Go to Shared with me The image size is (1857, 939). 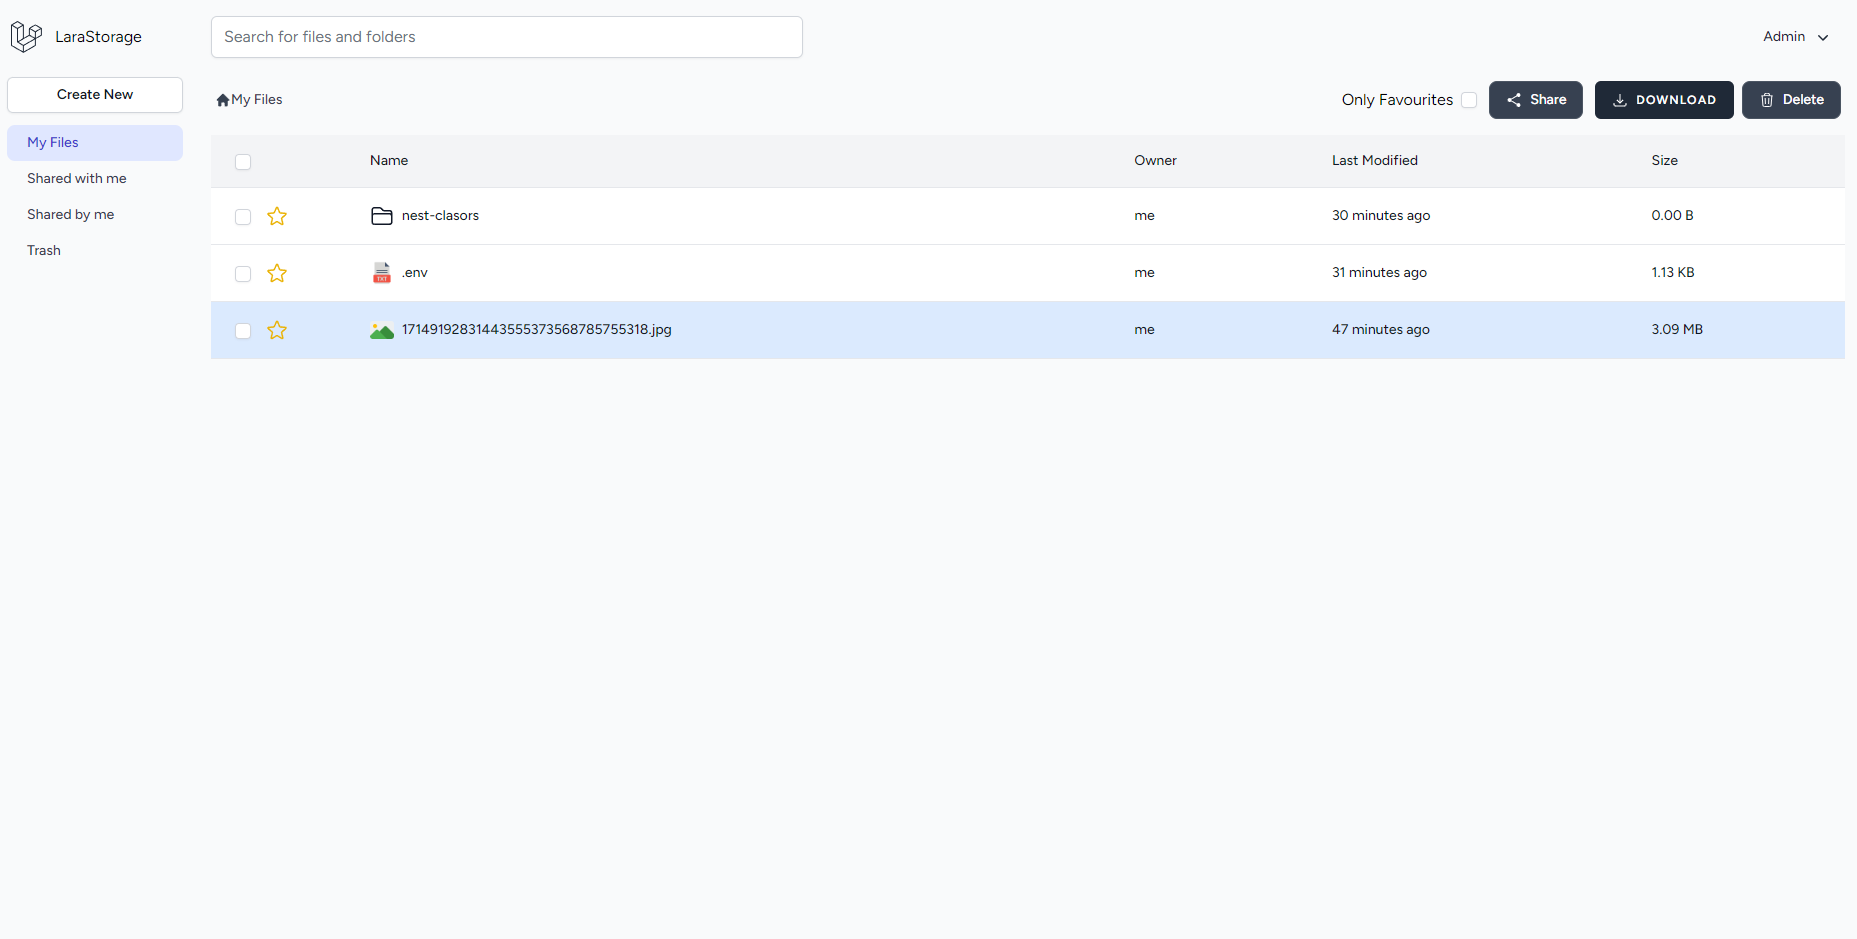tap(77, 179)
